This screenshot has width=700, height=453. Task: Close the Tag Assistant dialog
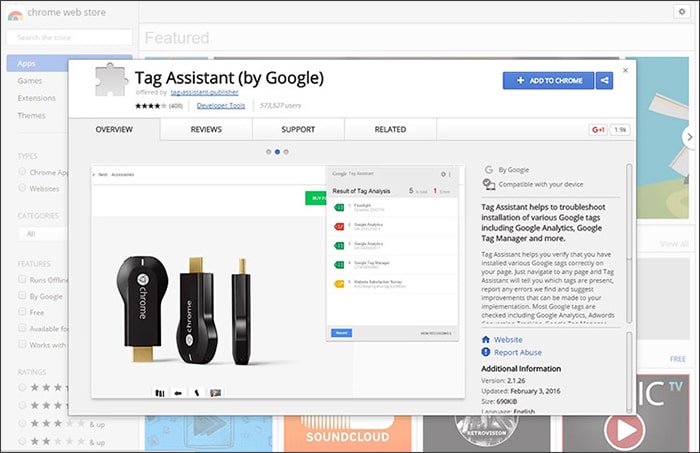pos(625,70)
